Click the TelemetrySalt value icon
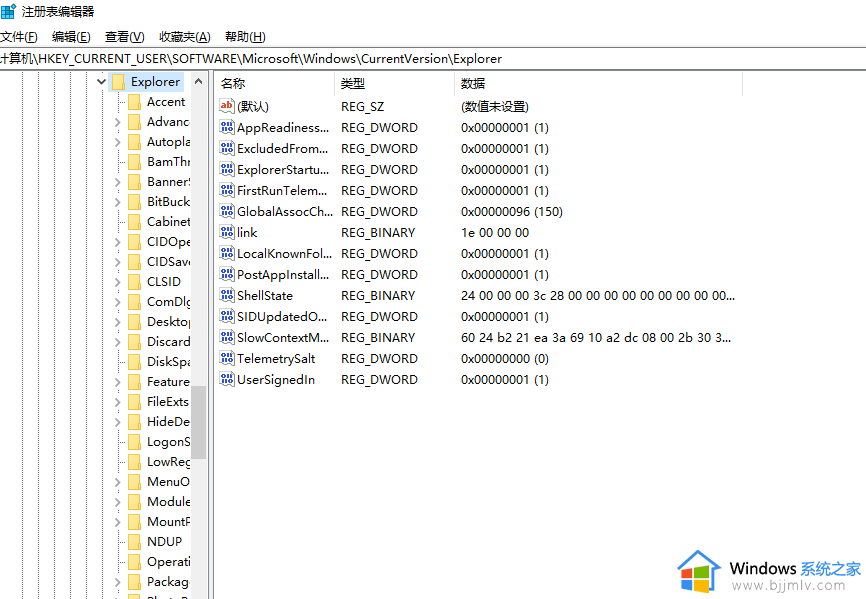 coord(227,358)
